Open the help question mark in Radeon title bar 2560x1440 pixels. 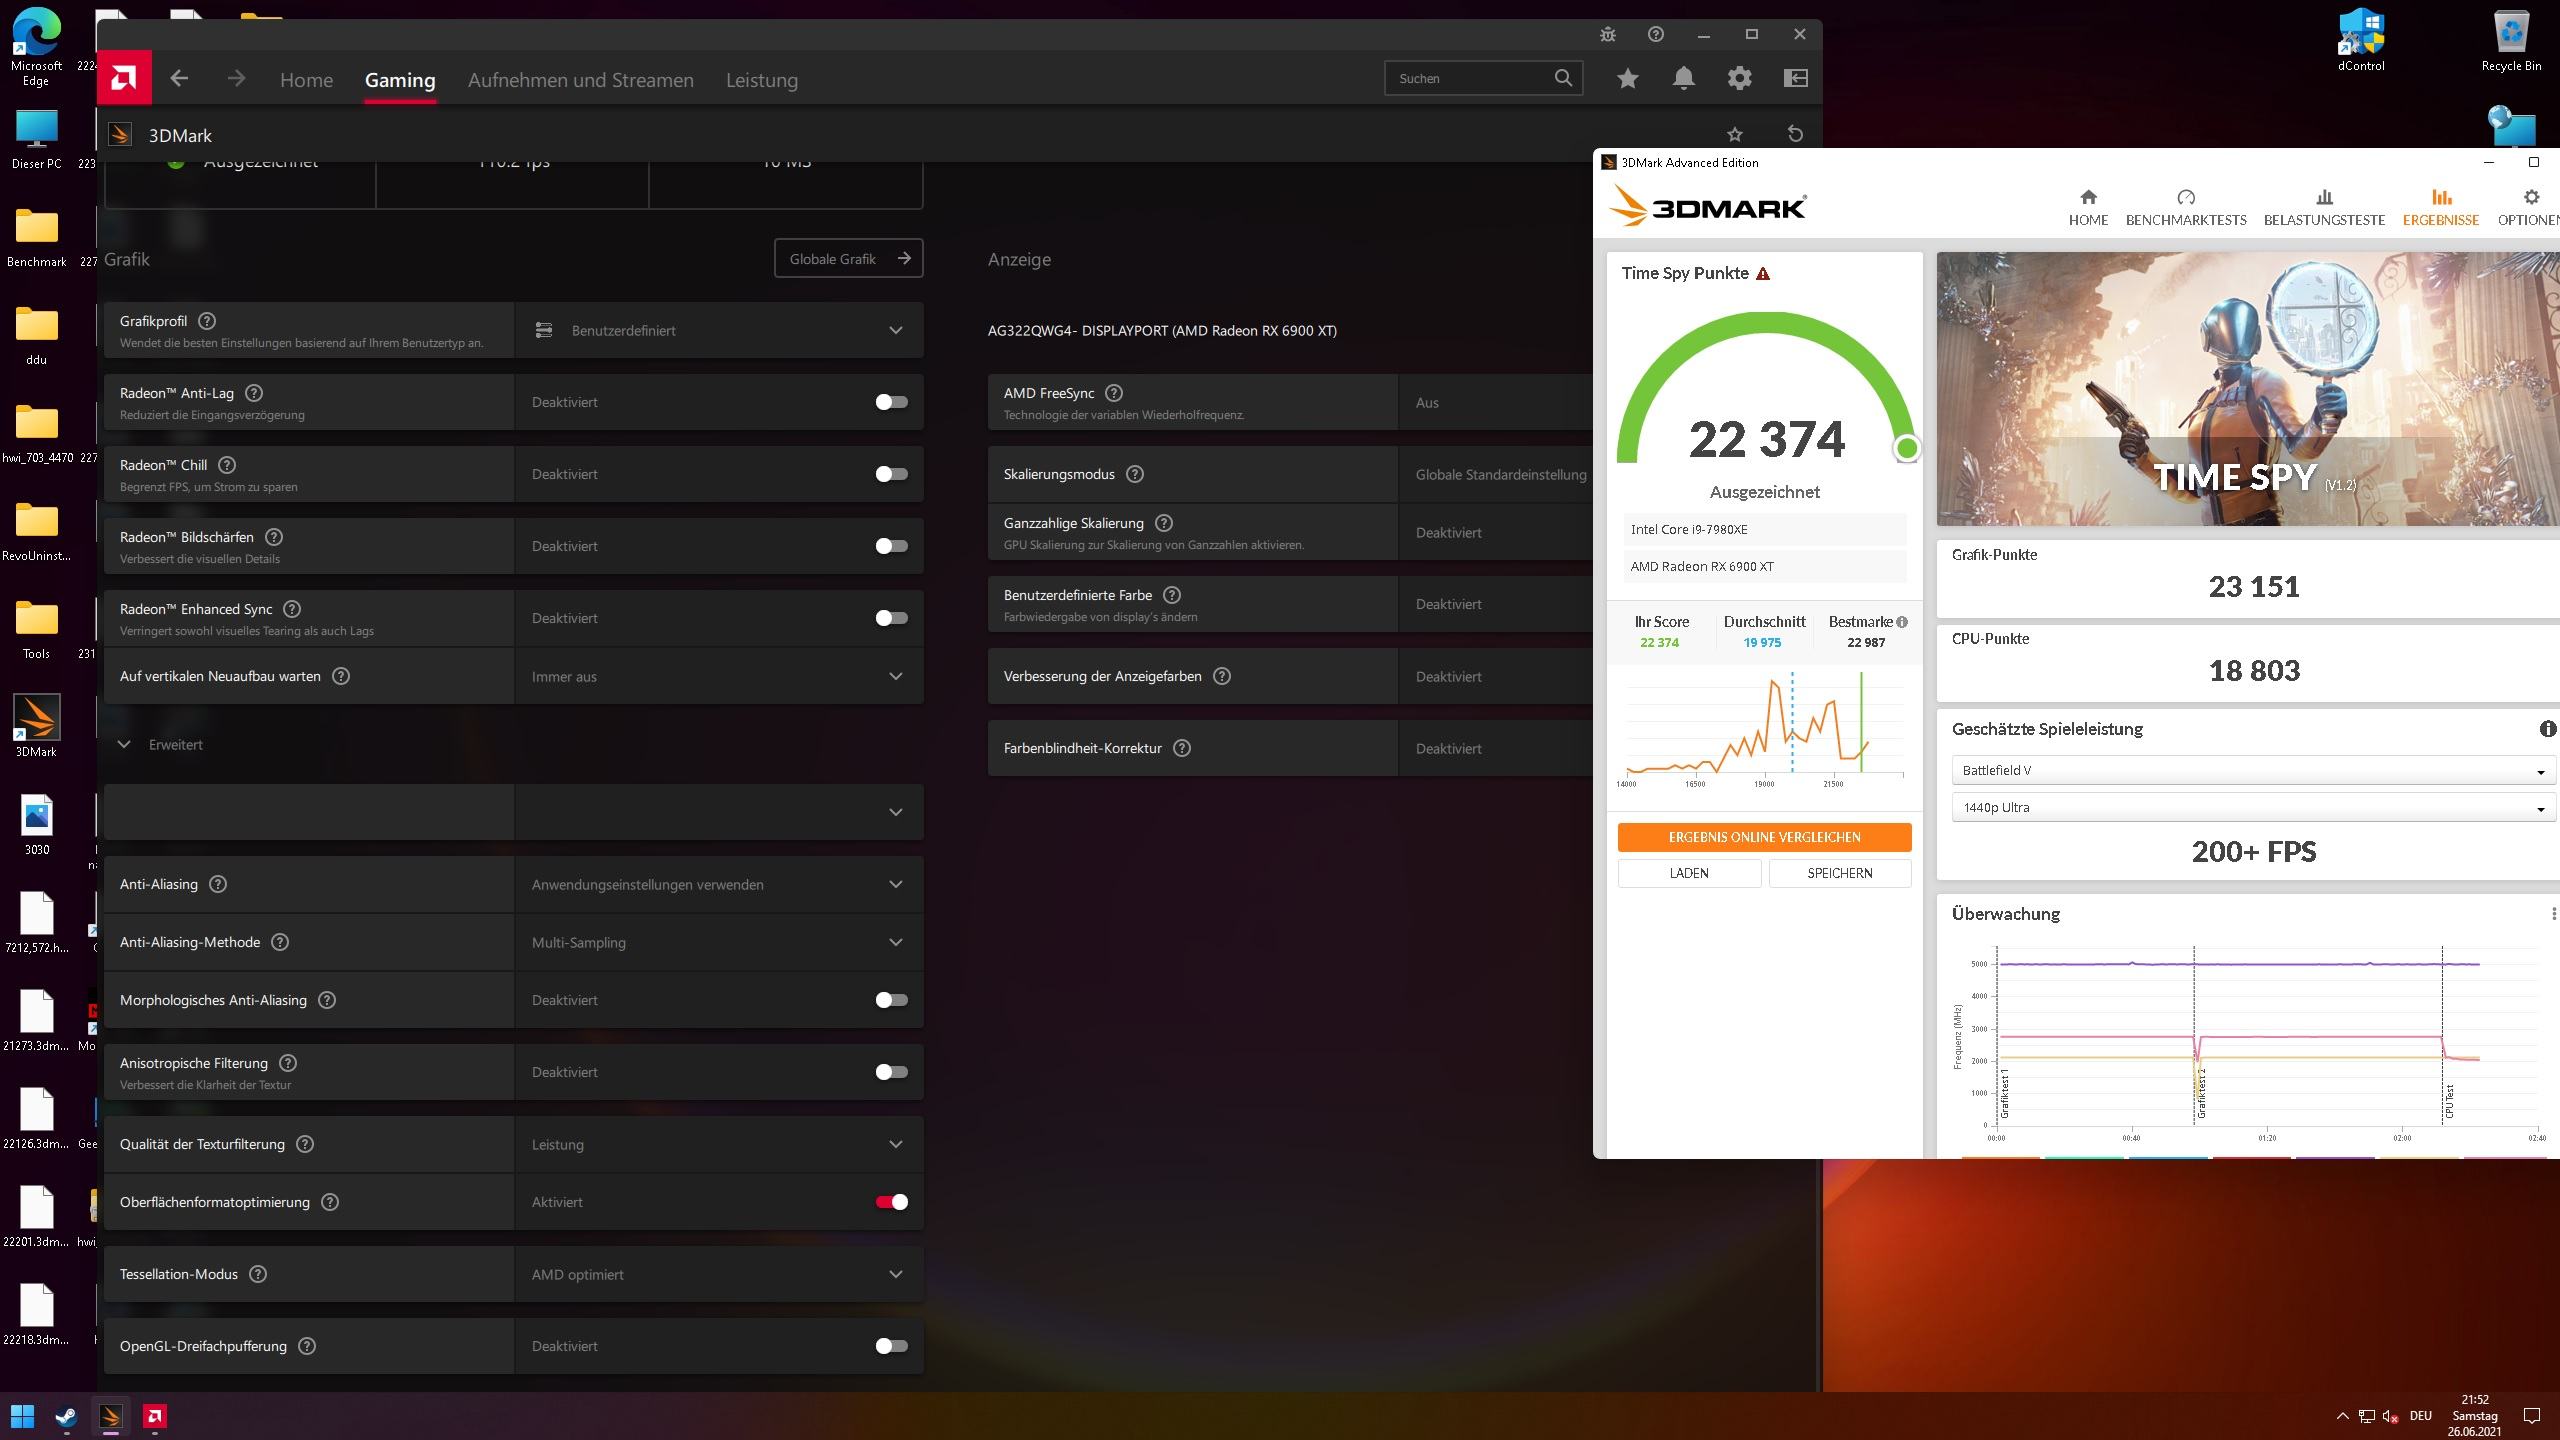1656,34
